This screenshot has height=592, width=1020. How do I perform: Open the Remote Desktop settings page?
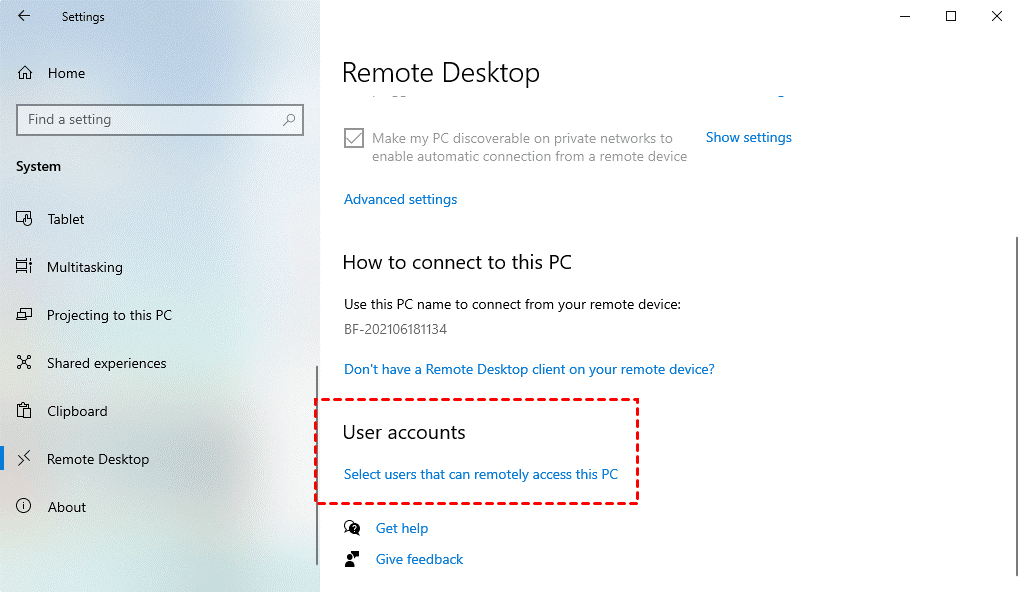pos(98,459)
